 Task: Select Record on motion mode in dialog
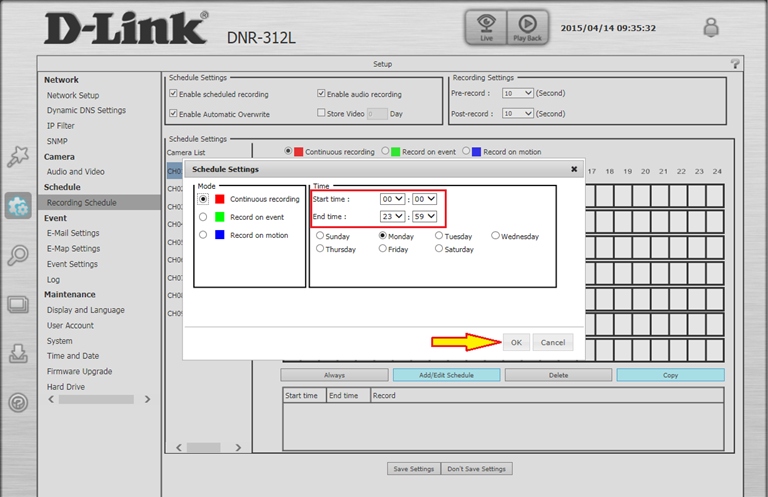click(x=204, y=235)
